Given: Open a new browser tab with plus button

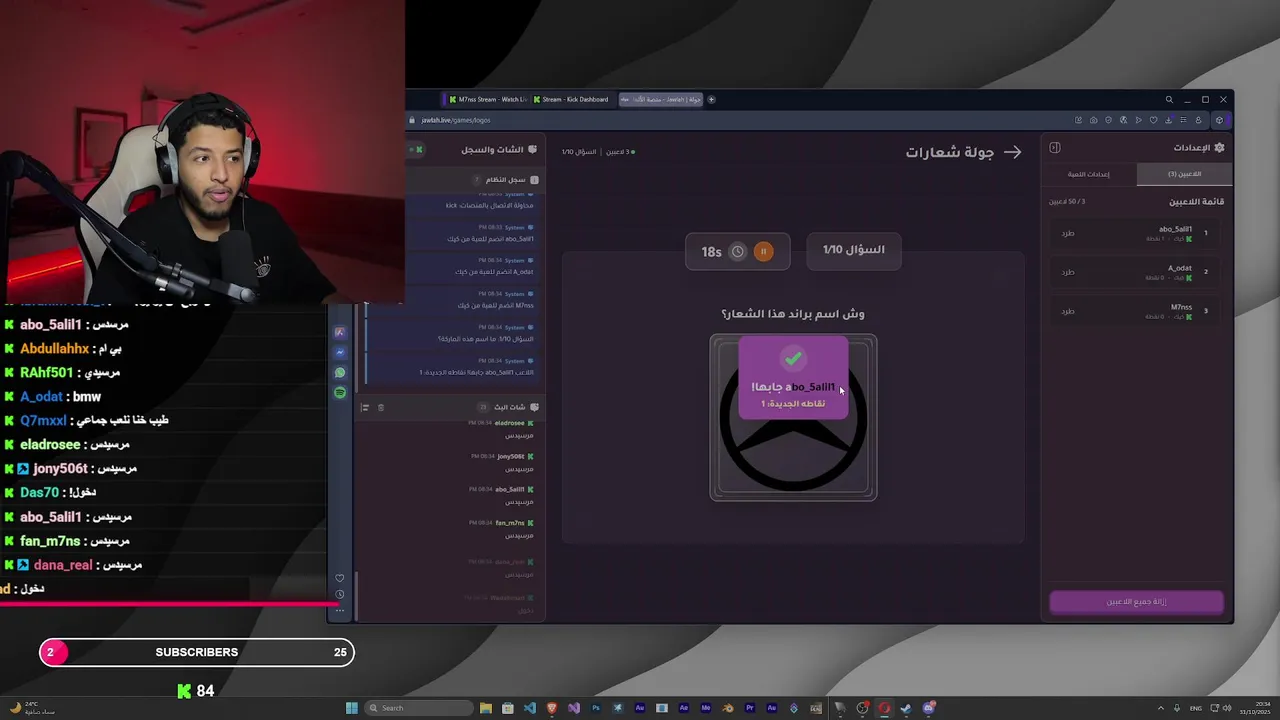Looking at the screenshot, I should pyautogui.click(x=712, y=99).
